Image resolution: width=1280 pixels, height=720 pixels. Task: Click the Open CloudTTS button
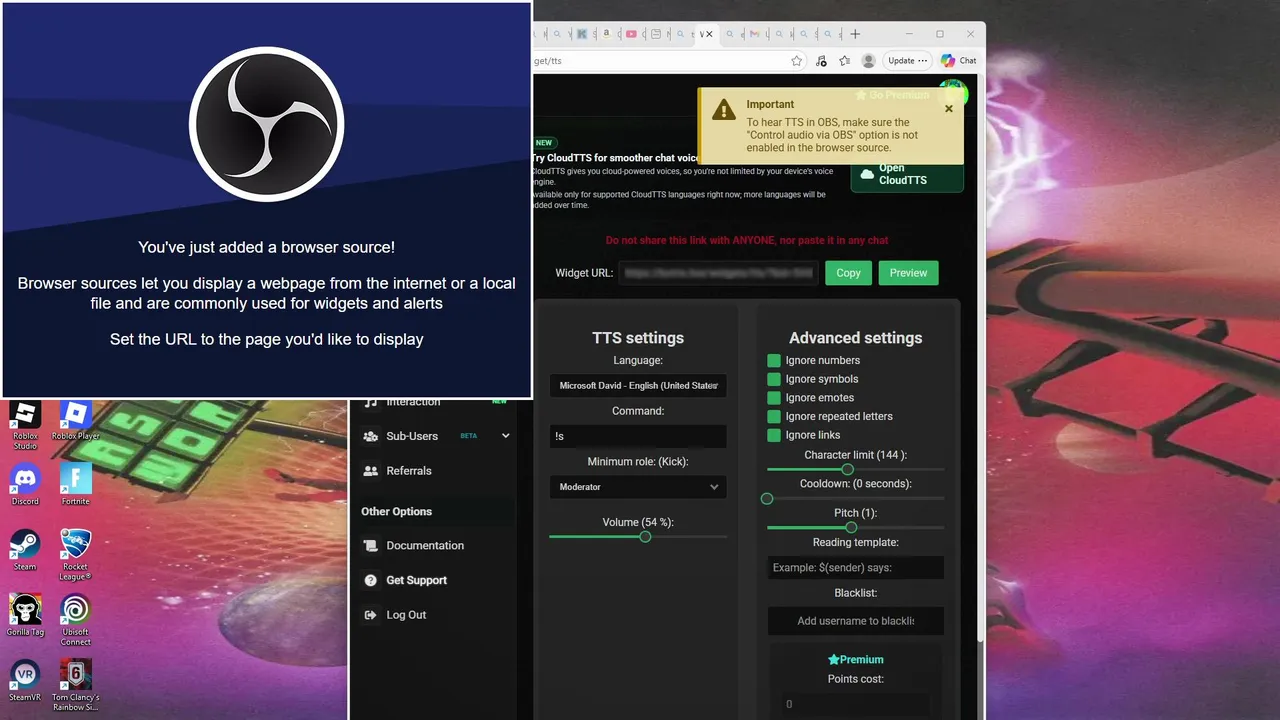[x=907, y=174]
